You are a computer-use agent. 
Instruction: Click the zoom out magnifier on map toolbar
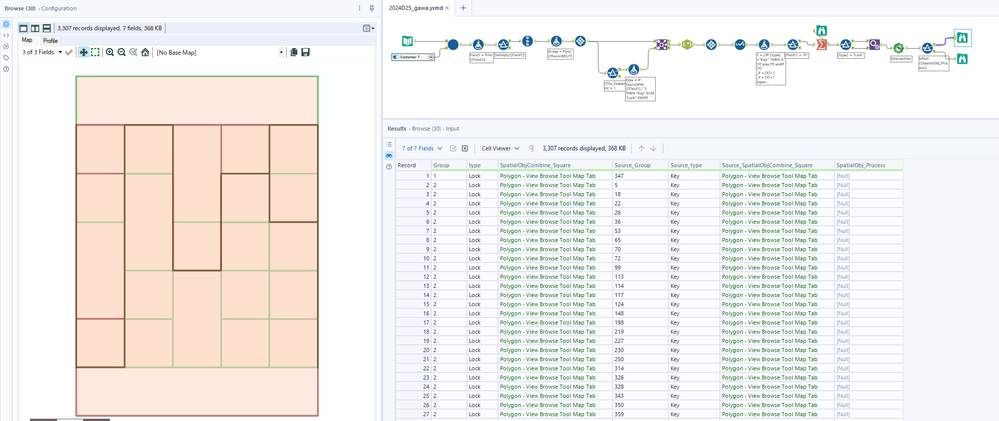tap(121, 52)
